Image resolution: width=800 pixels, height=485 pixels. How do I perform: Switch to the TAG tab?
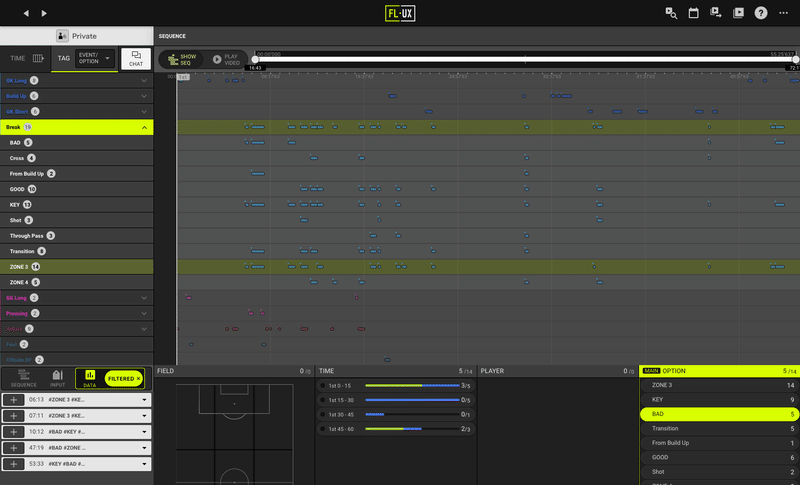point(64,58)
